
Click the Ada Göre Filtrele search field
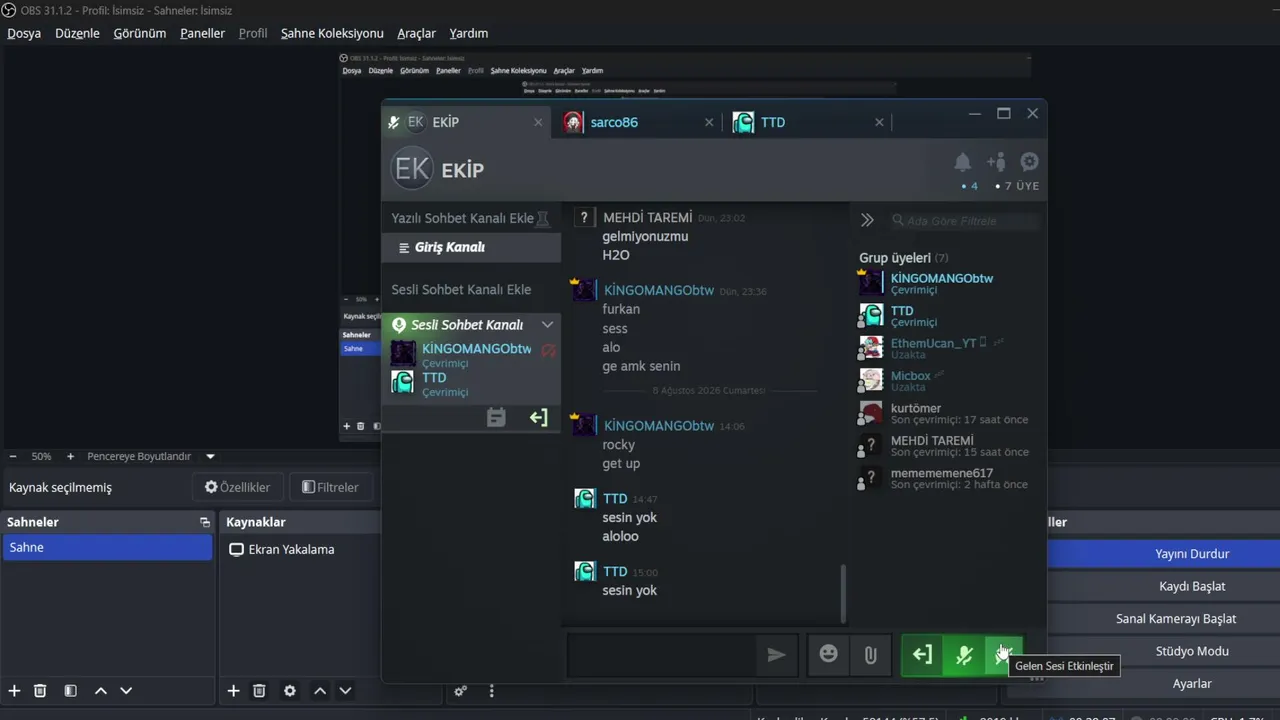click(x=965, y=220)
